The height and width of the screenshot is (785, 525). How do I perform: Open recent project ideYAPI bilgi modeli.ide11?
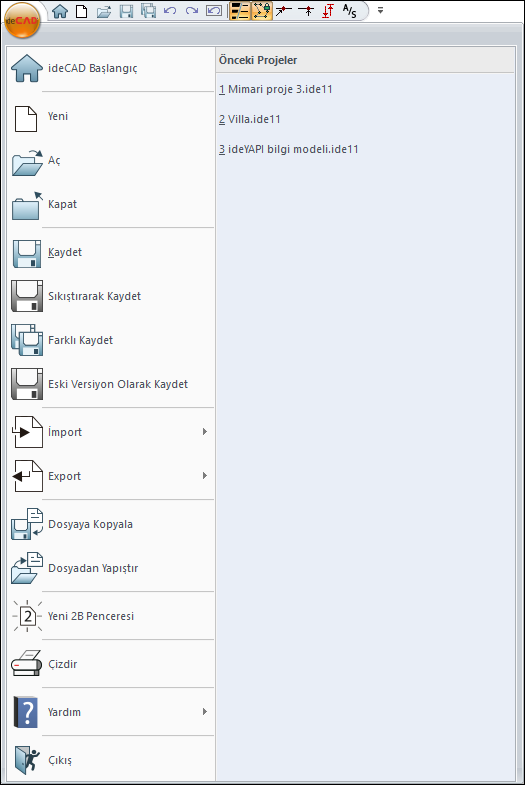pyautogui.click(x=289, y=149)
